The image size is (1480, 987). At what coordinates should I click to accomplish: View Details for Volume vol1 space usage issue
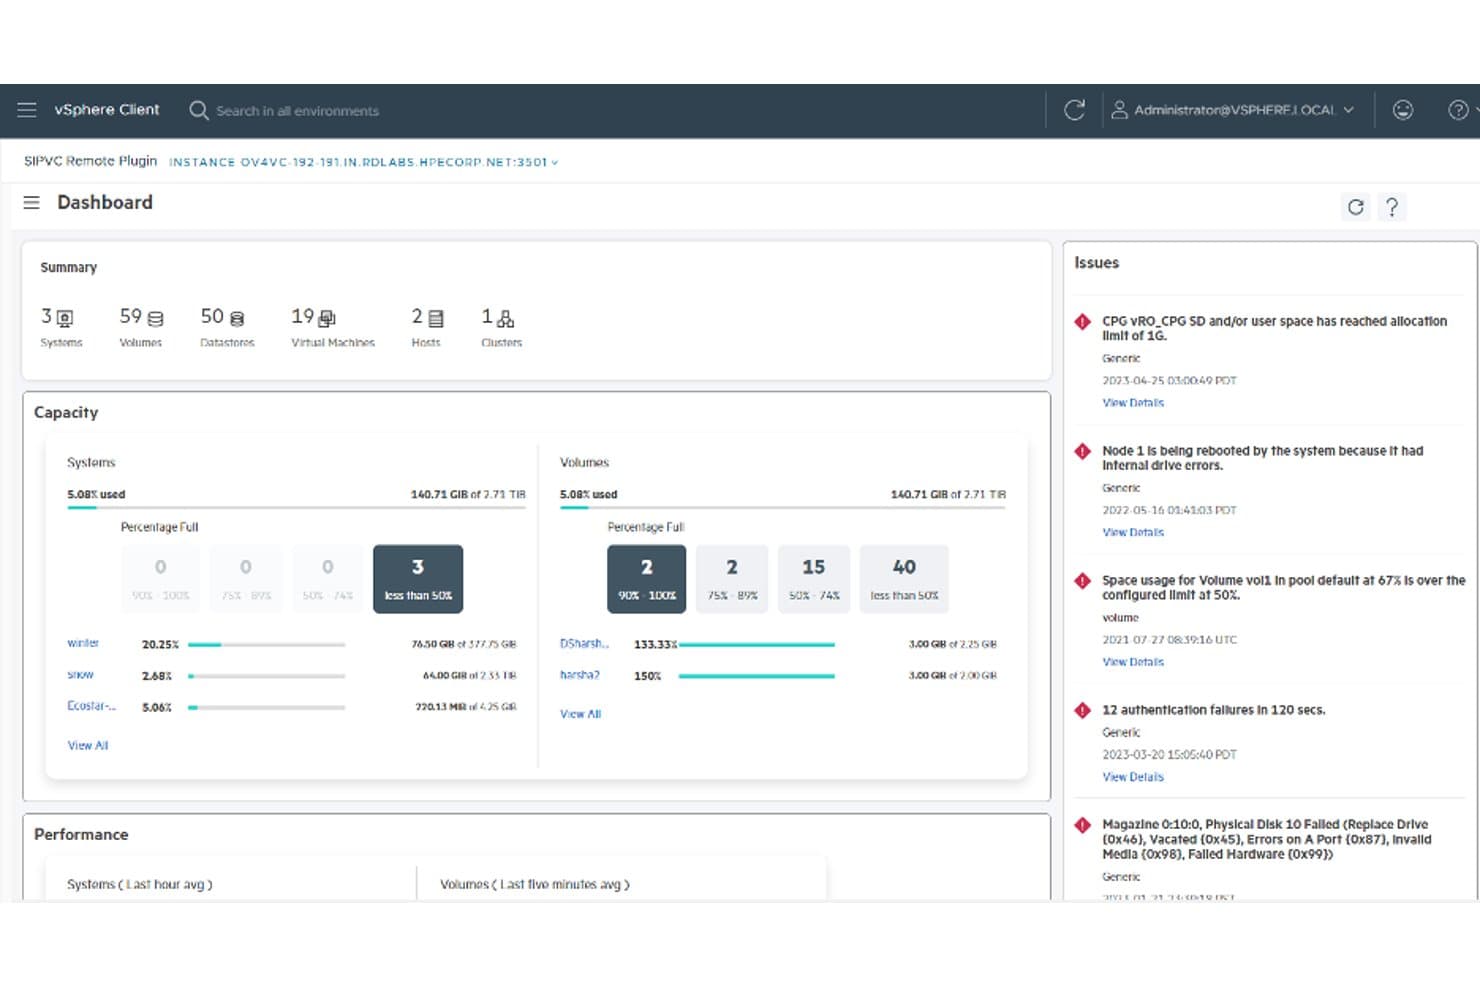coord(1133,662)
